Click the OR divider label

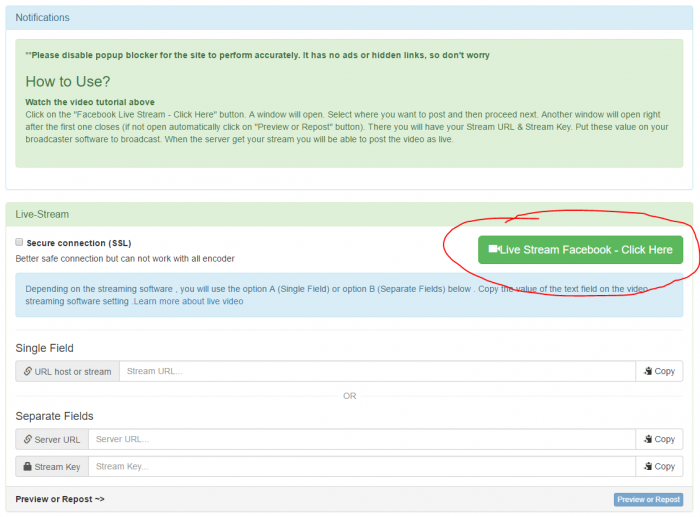click(x=350, y=396)
